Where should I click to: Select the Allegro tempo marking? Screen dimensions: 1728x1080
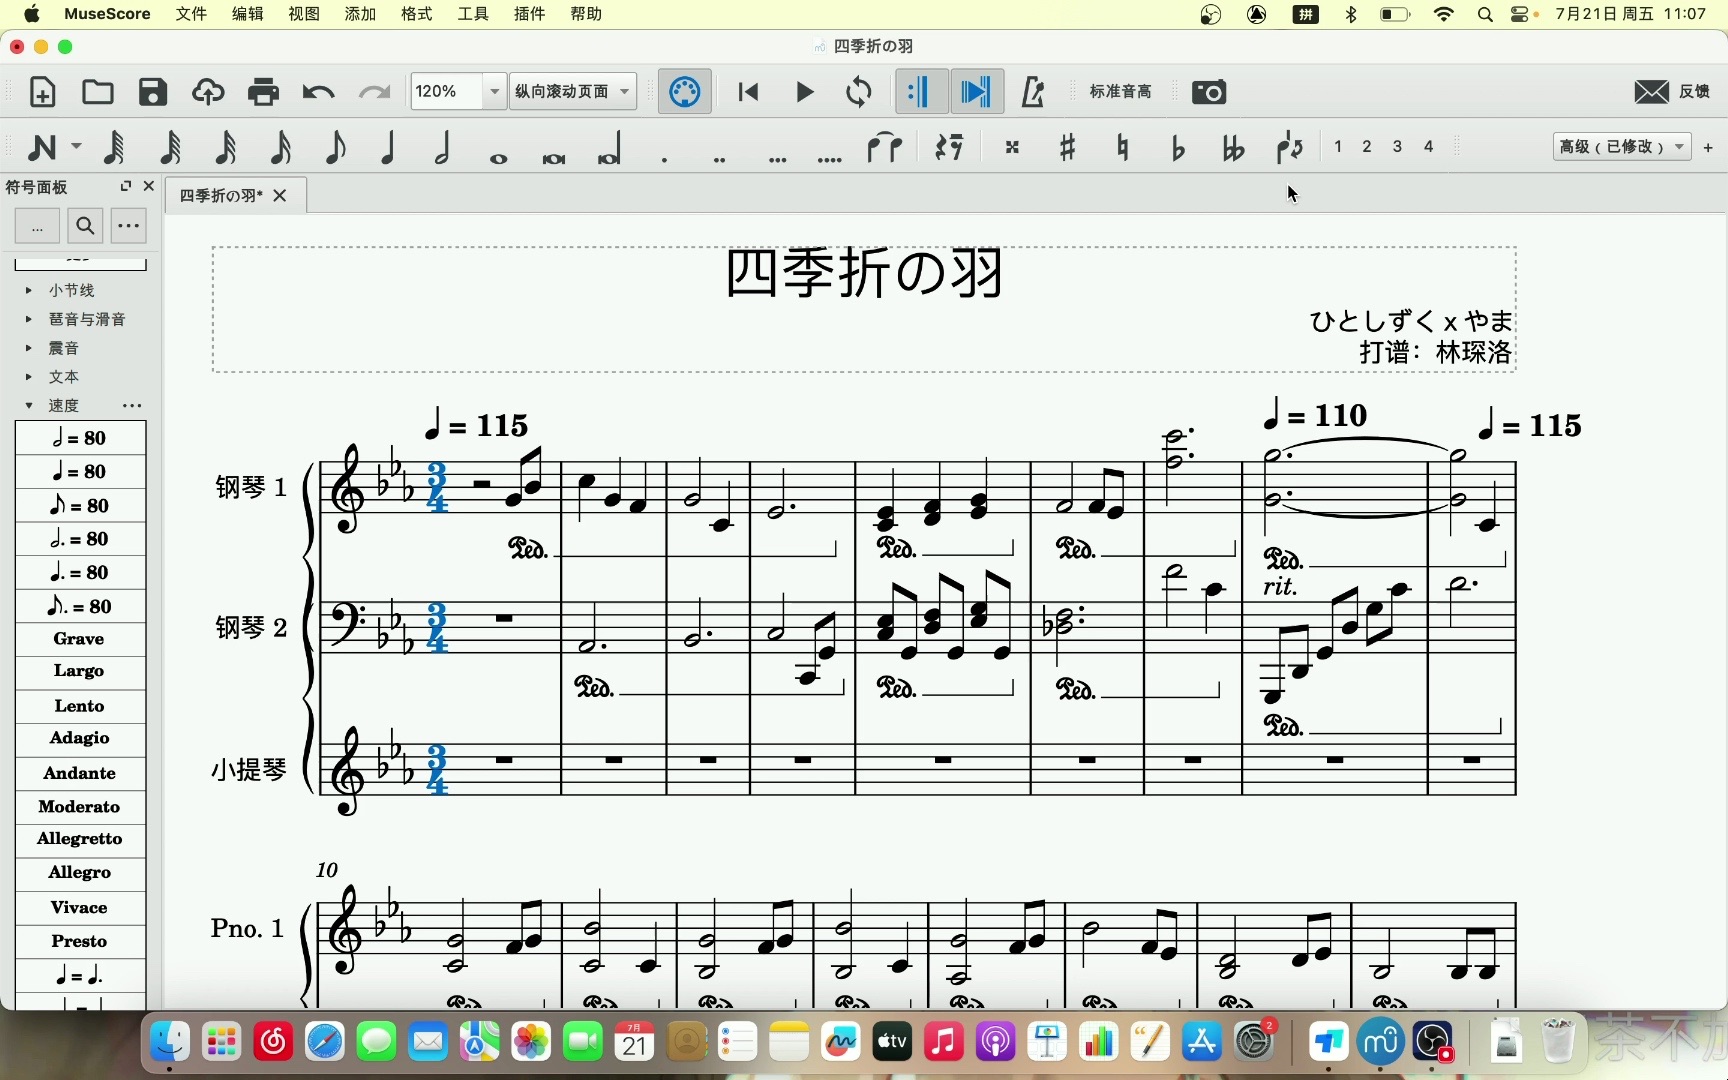point(80,873)
